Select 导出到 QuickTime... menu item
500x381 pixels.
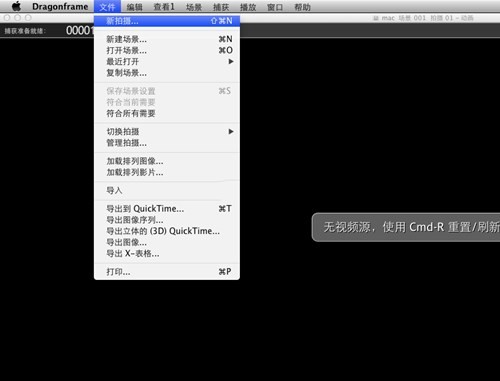tap(167, 209)
